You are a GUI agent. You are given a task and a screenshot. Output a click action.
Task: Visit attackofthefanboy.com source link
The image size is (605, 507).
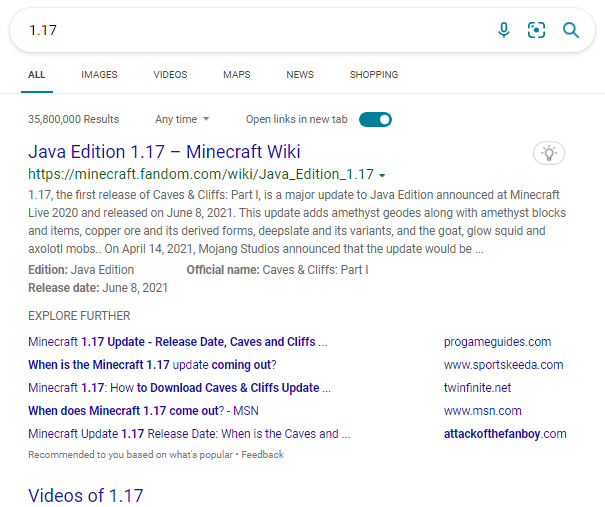point(505,434)
